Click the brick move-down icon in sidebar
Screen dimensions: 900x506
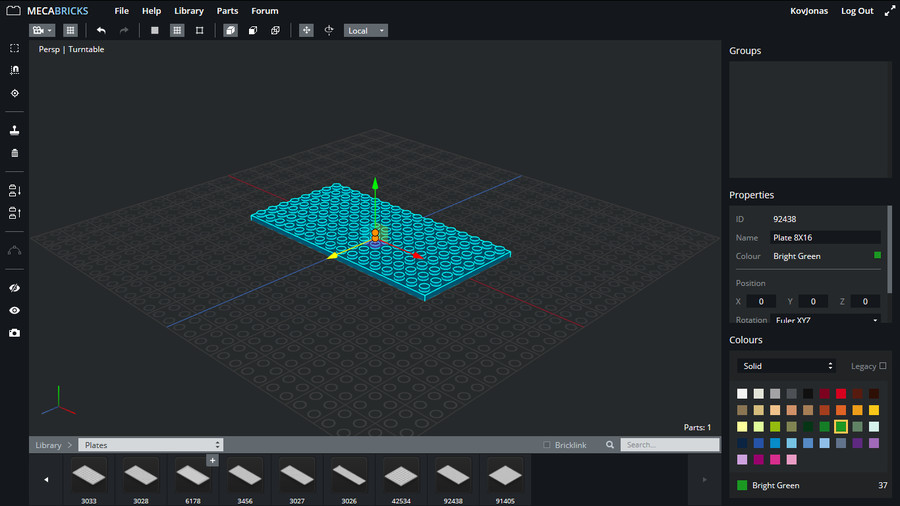click(x=14, y=190)
